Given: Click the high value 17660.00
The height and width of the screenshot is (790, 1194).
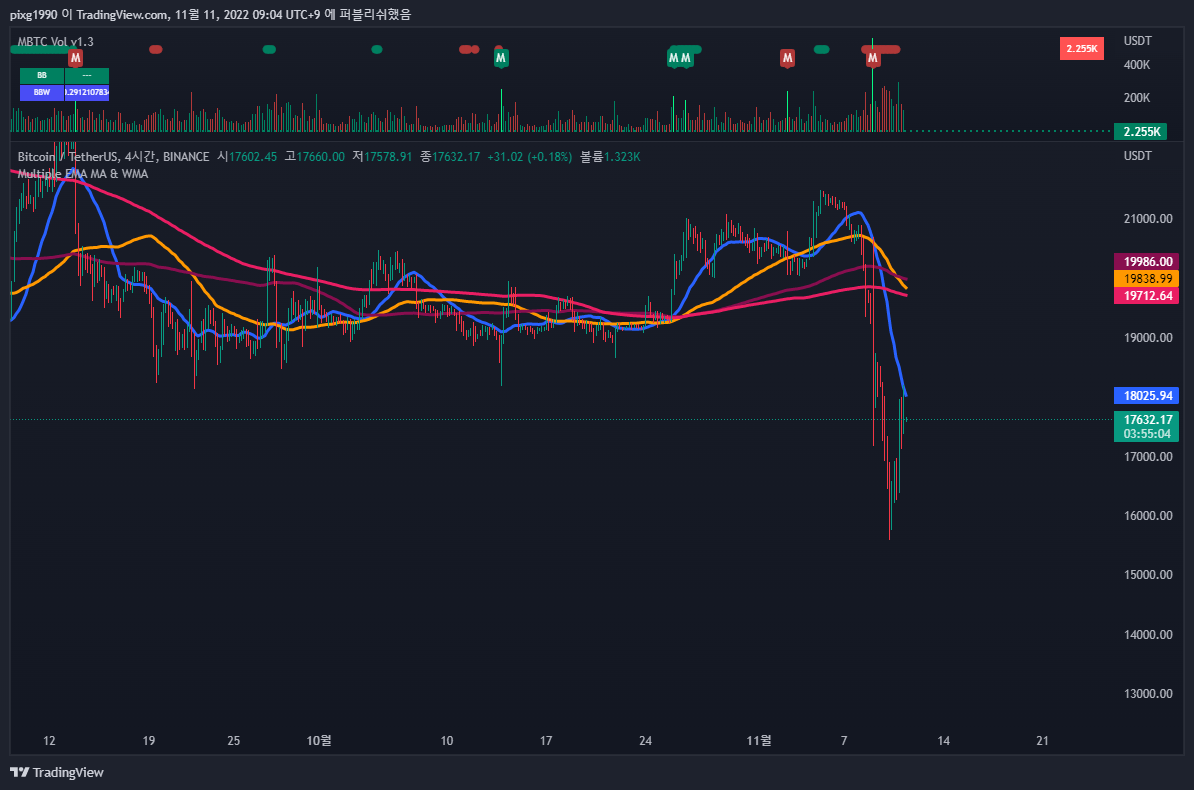Looking at the screenshot, I should pyautogui.click(x=321, y=157).
